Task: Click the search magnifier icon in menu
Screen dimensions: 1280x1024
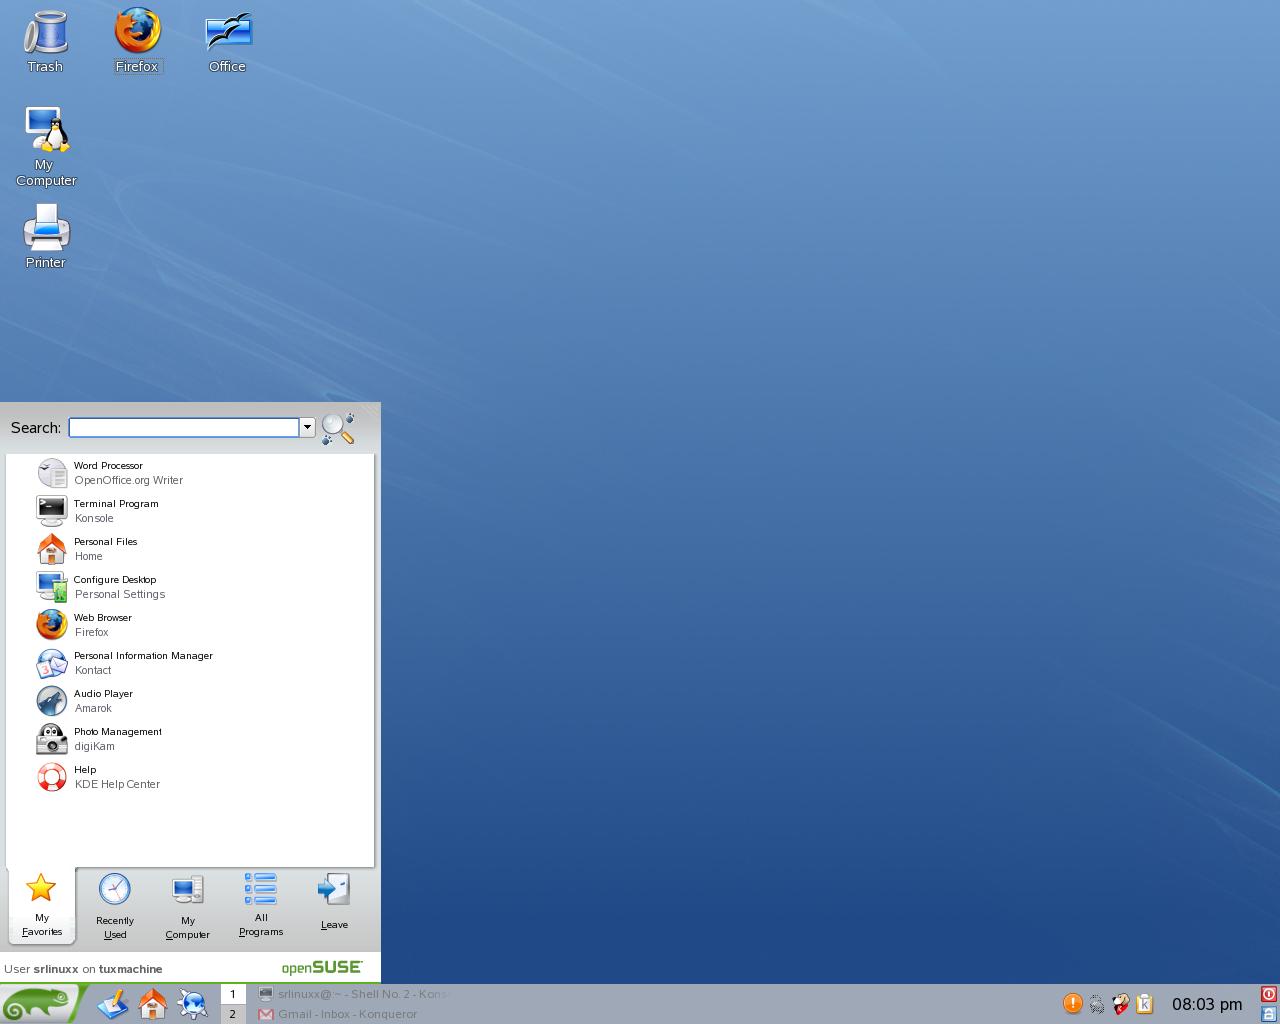Action: 338,428
